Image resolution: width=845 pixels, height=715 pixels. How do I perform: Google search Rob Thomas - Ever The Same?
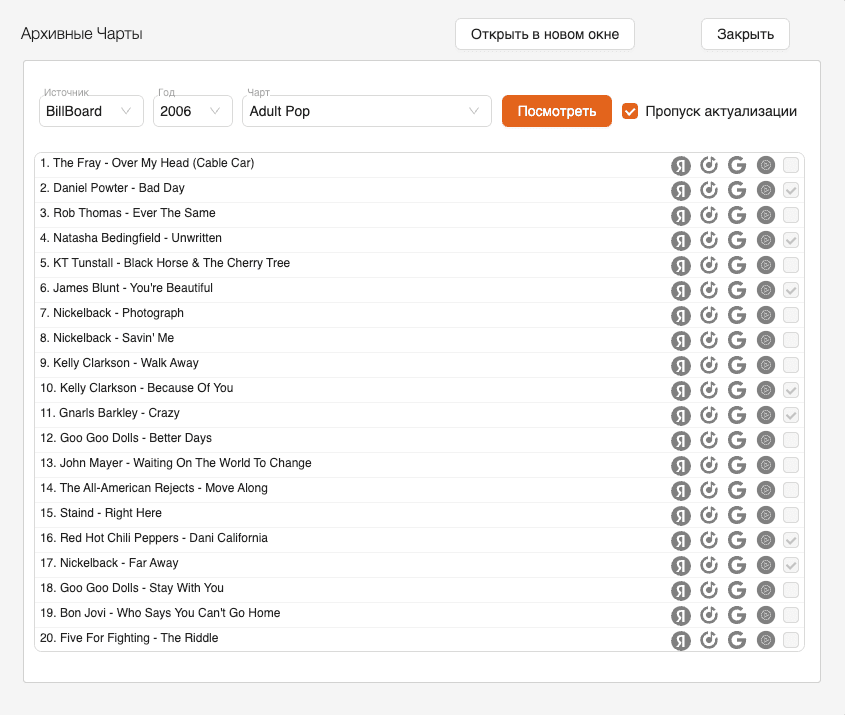click(737, 215)
